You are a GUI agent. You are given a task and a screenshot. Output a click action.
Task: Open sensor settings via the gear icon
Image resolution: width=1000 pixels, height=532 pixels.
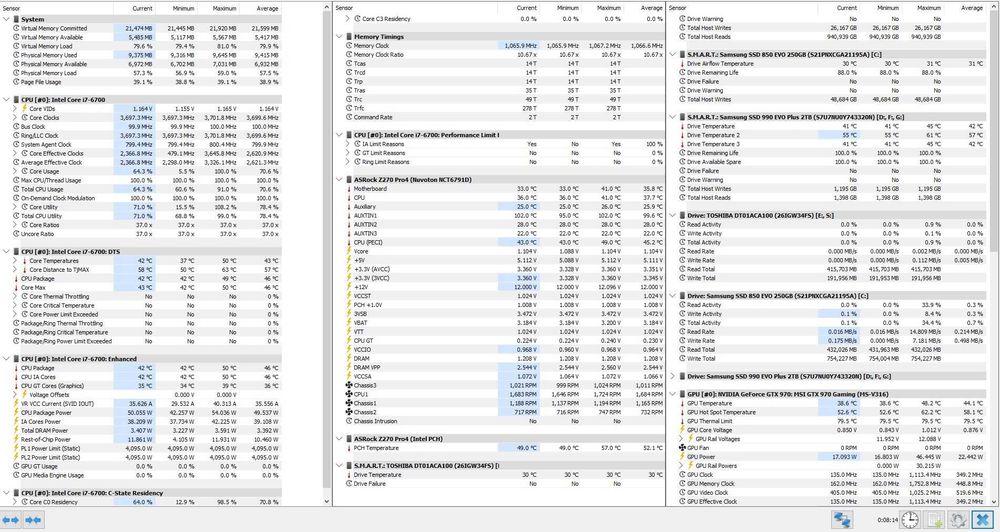(x=959, y=520)
